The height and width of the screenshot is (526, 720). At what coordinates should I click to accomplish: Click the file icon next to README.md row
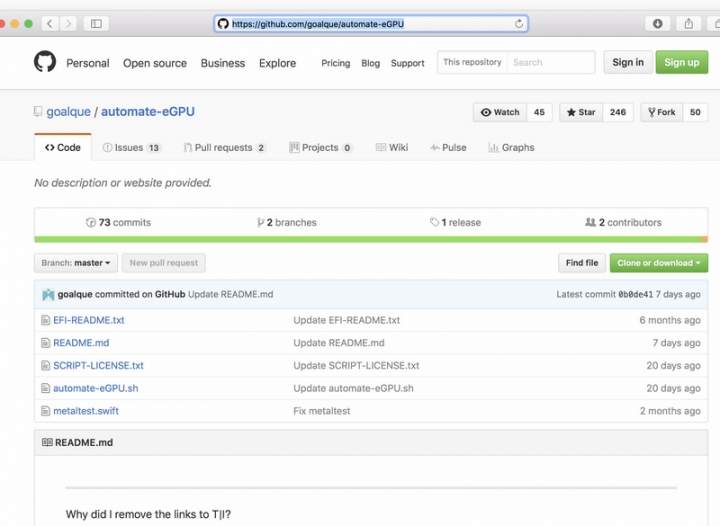click(x=45, y=343)
